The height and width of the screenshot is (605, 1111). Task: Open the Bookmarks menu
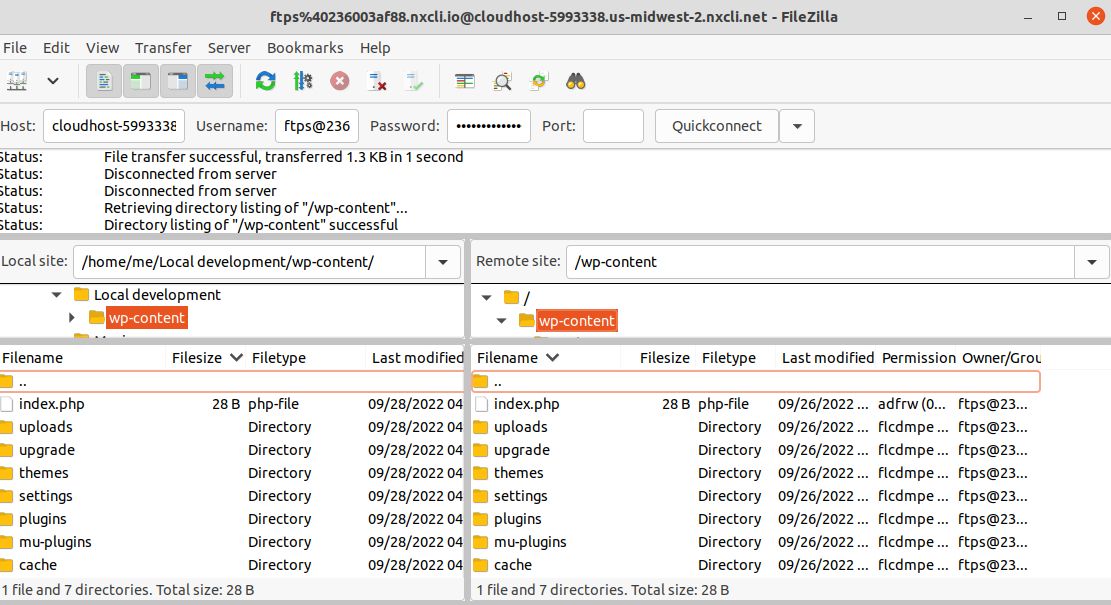pyautogui.click(x=305, y=48)
